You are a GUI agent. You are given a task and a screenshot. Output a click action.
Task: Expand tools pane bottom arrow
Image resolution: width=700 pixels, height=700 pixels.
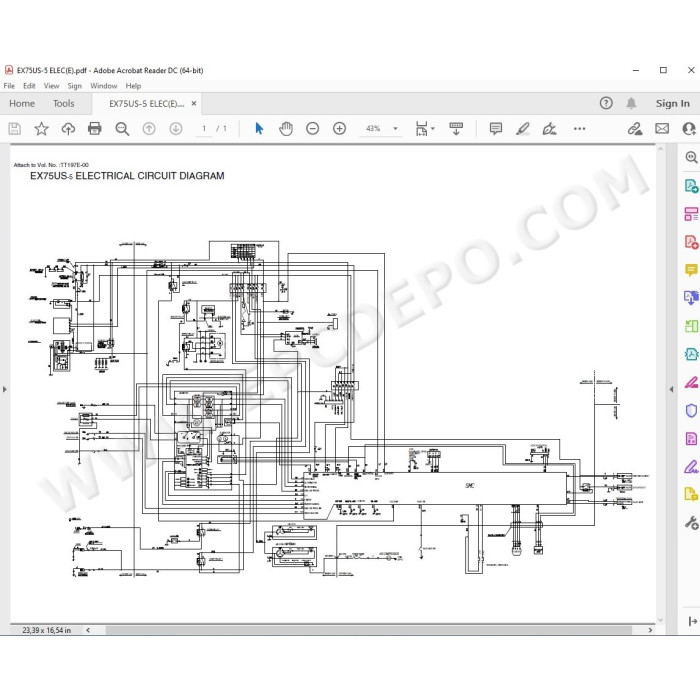pyautogui.click(x=692, y=621)
